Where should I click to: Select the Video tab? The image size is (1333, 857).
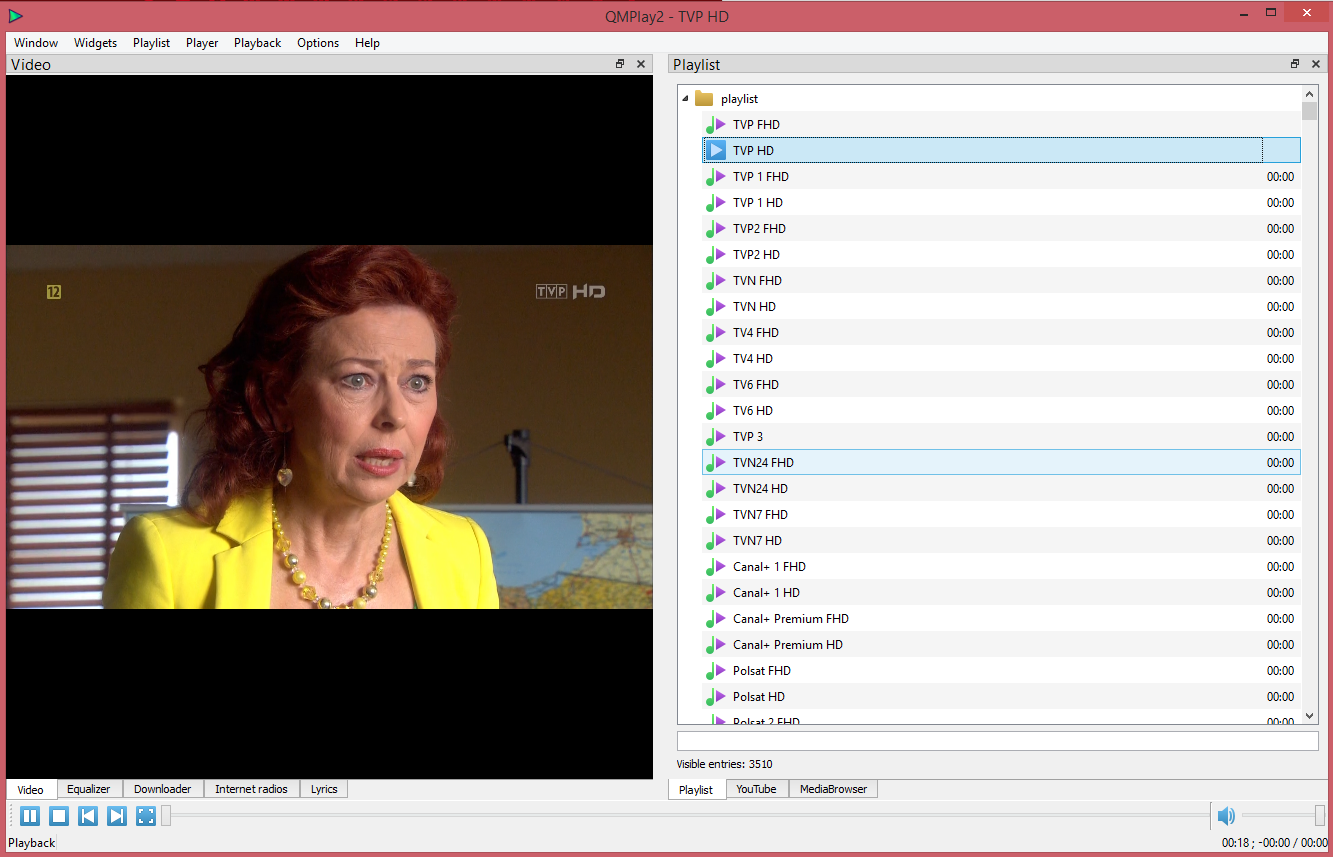(31, 789)
